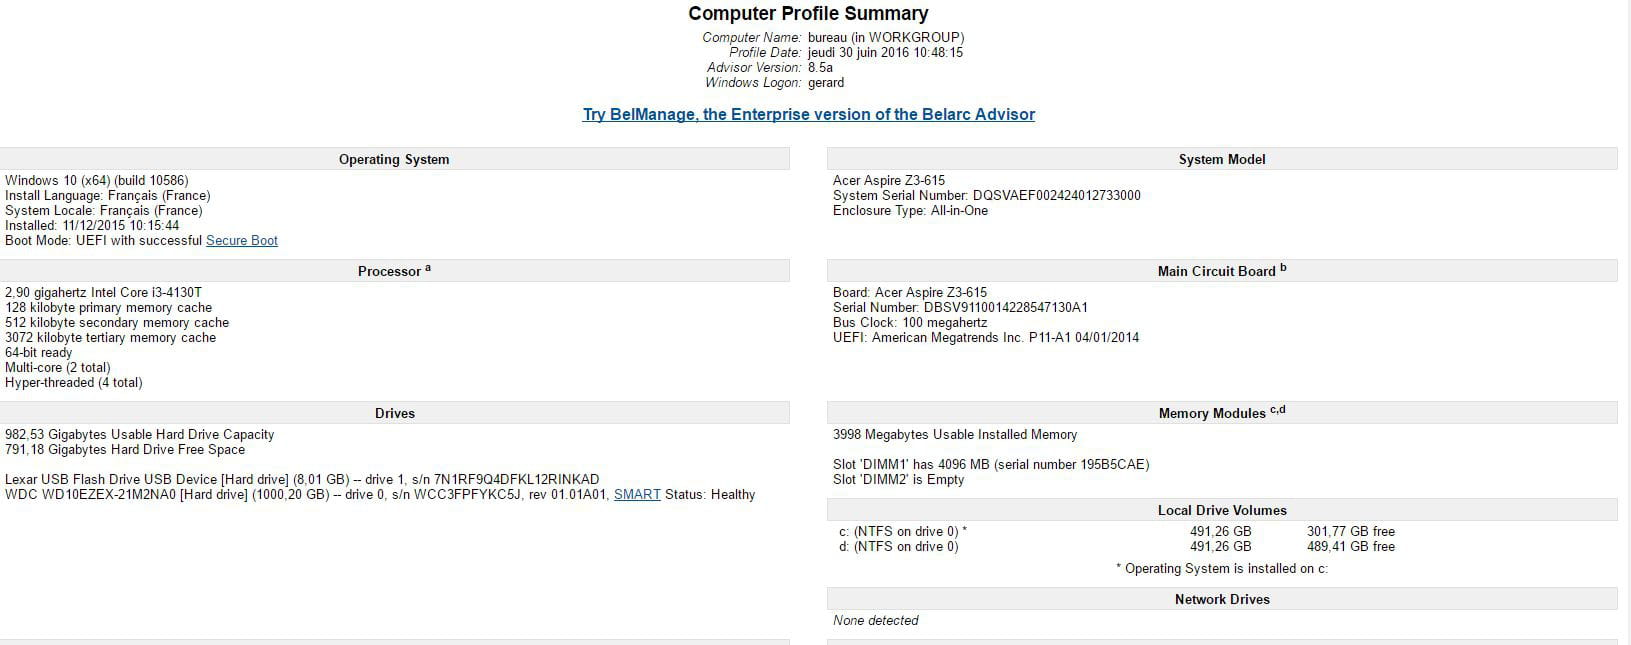Viewport: 1631px width, 645px height.
Task: Click the Operating System section header
Action: tap(394, 159)
